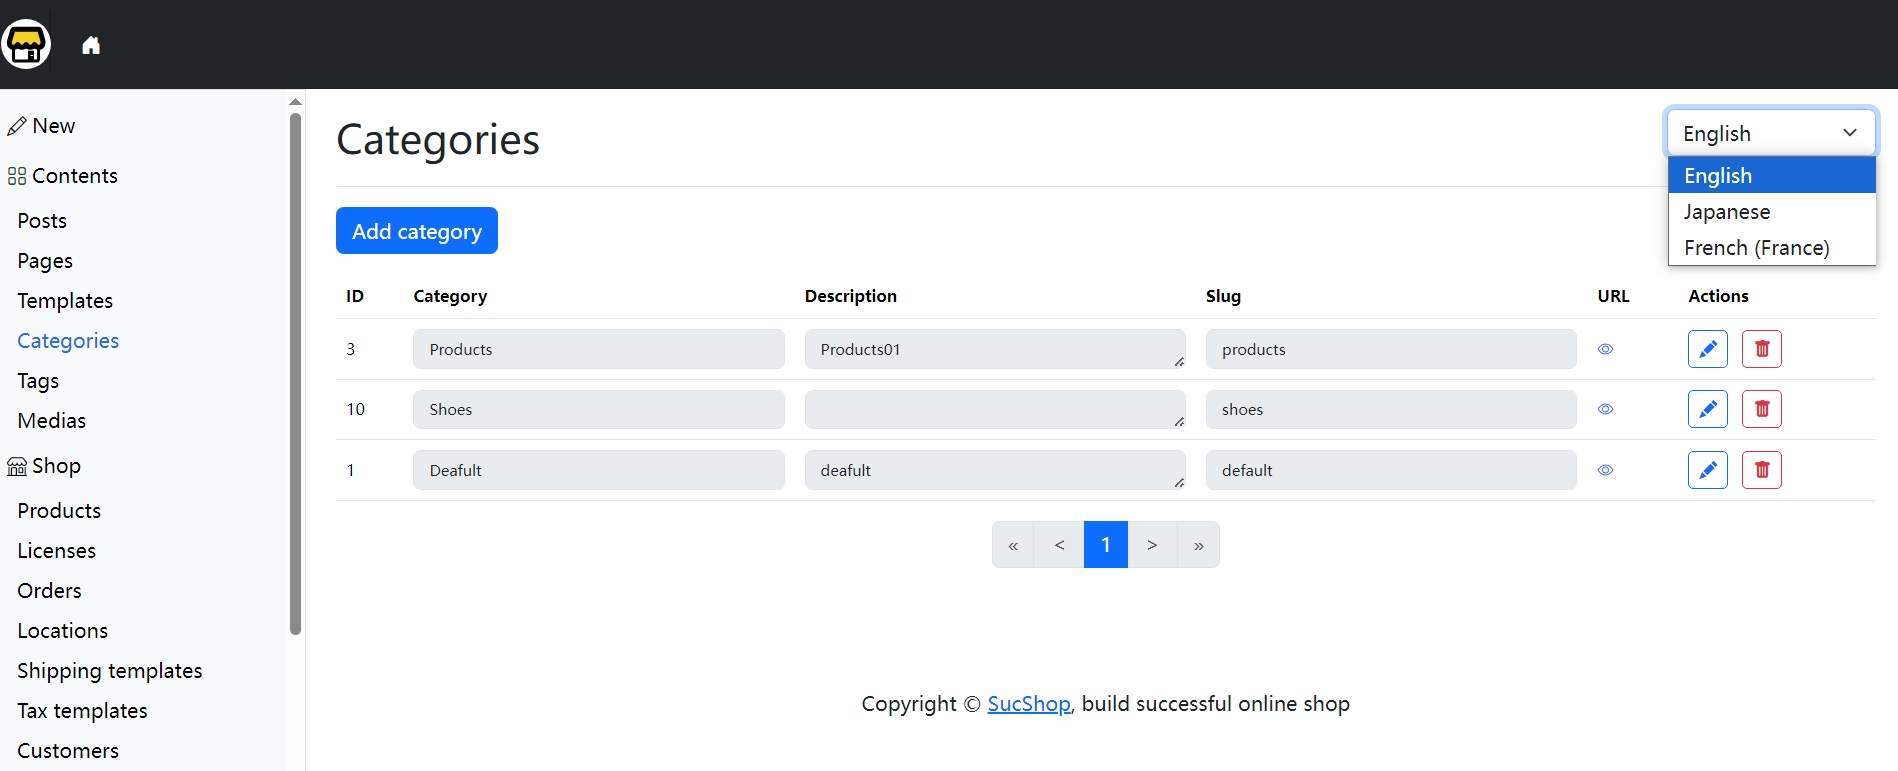Screen dimensions: 1898x771
Task: Click the SucShop logo icon
Action: 26,45
